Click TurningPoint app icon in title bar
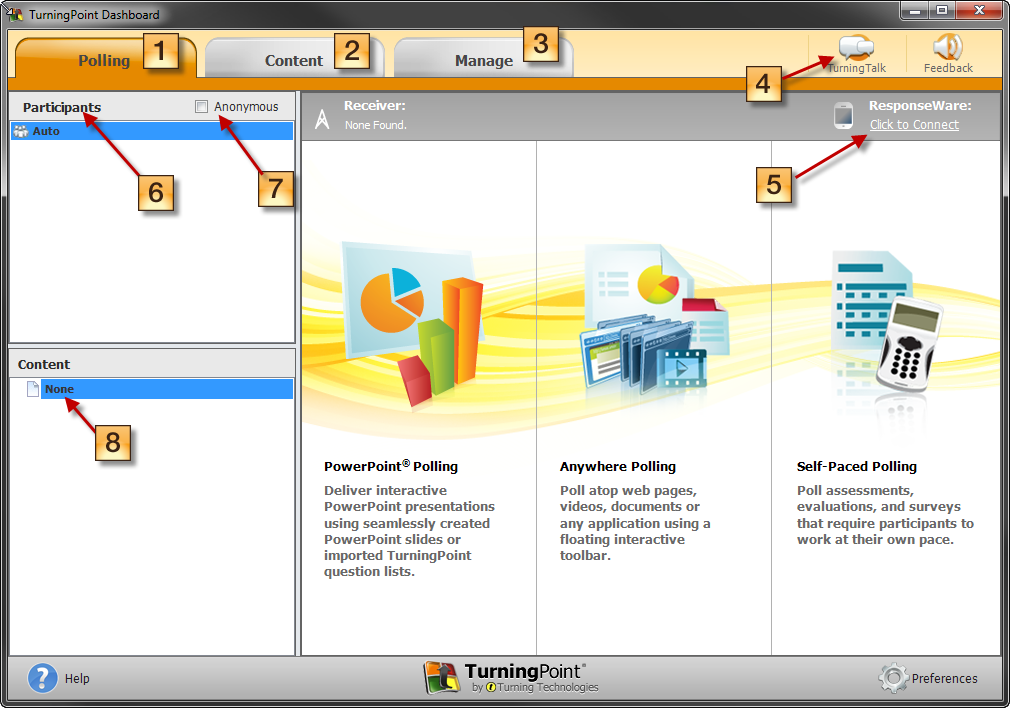 coord(14,14)
